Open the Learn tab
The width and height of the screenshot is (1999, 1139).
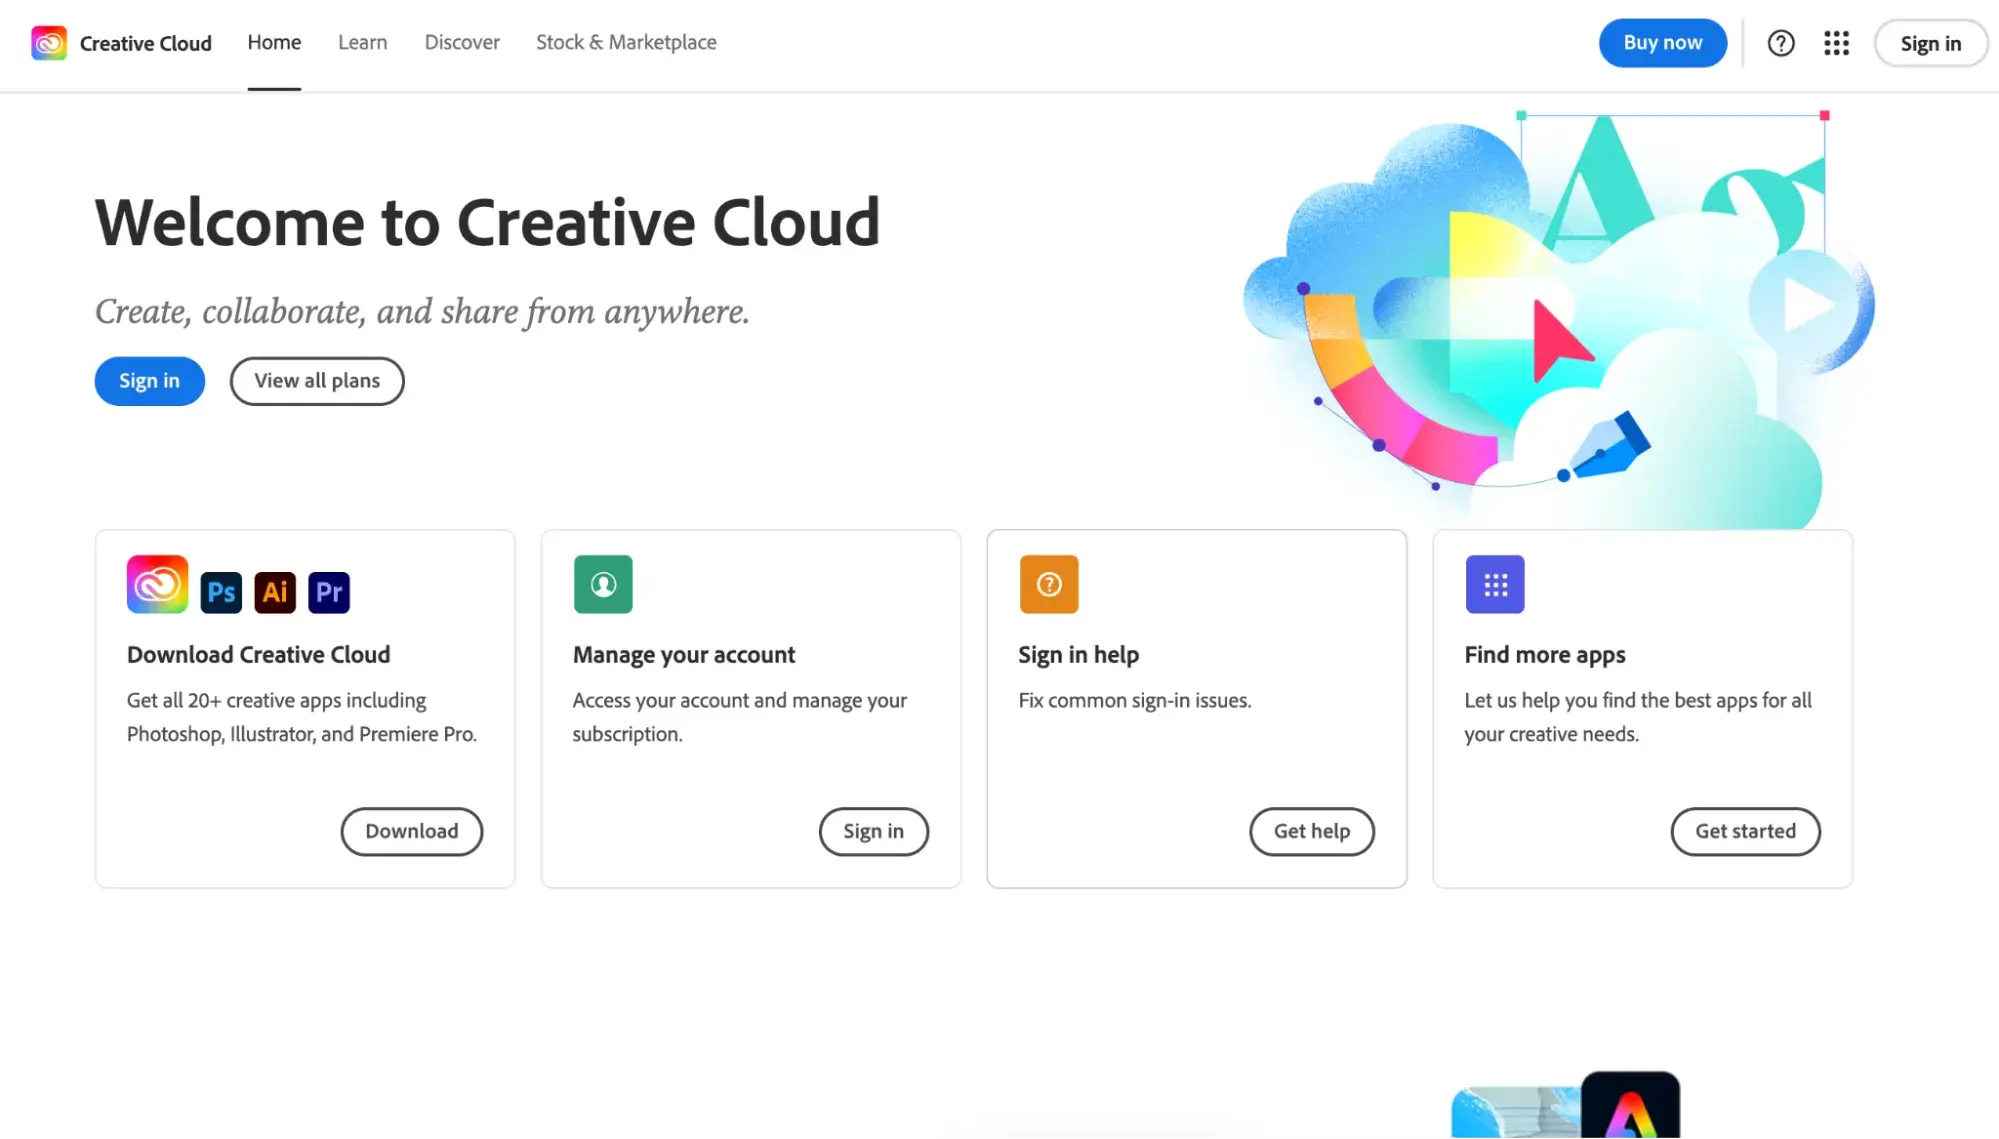tap(362, 42)
